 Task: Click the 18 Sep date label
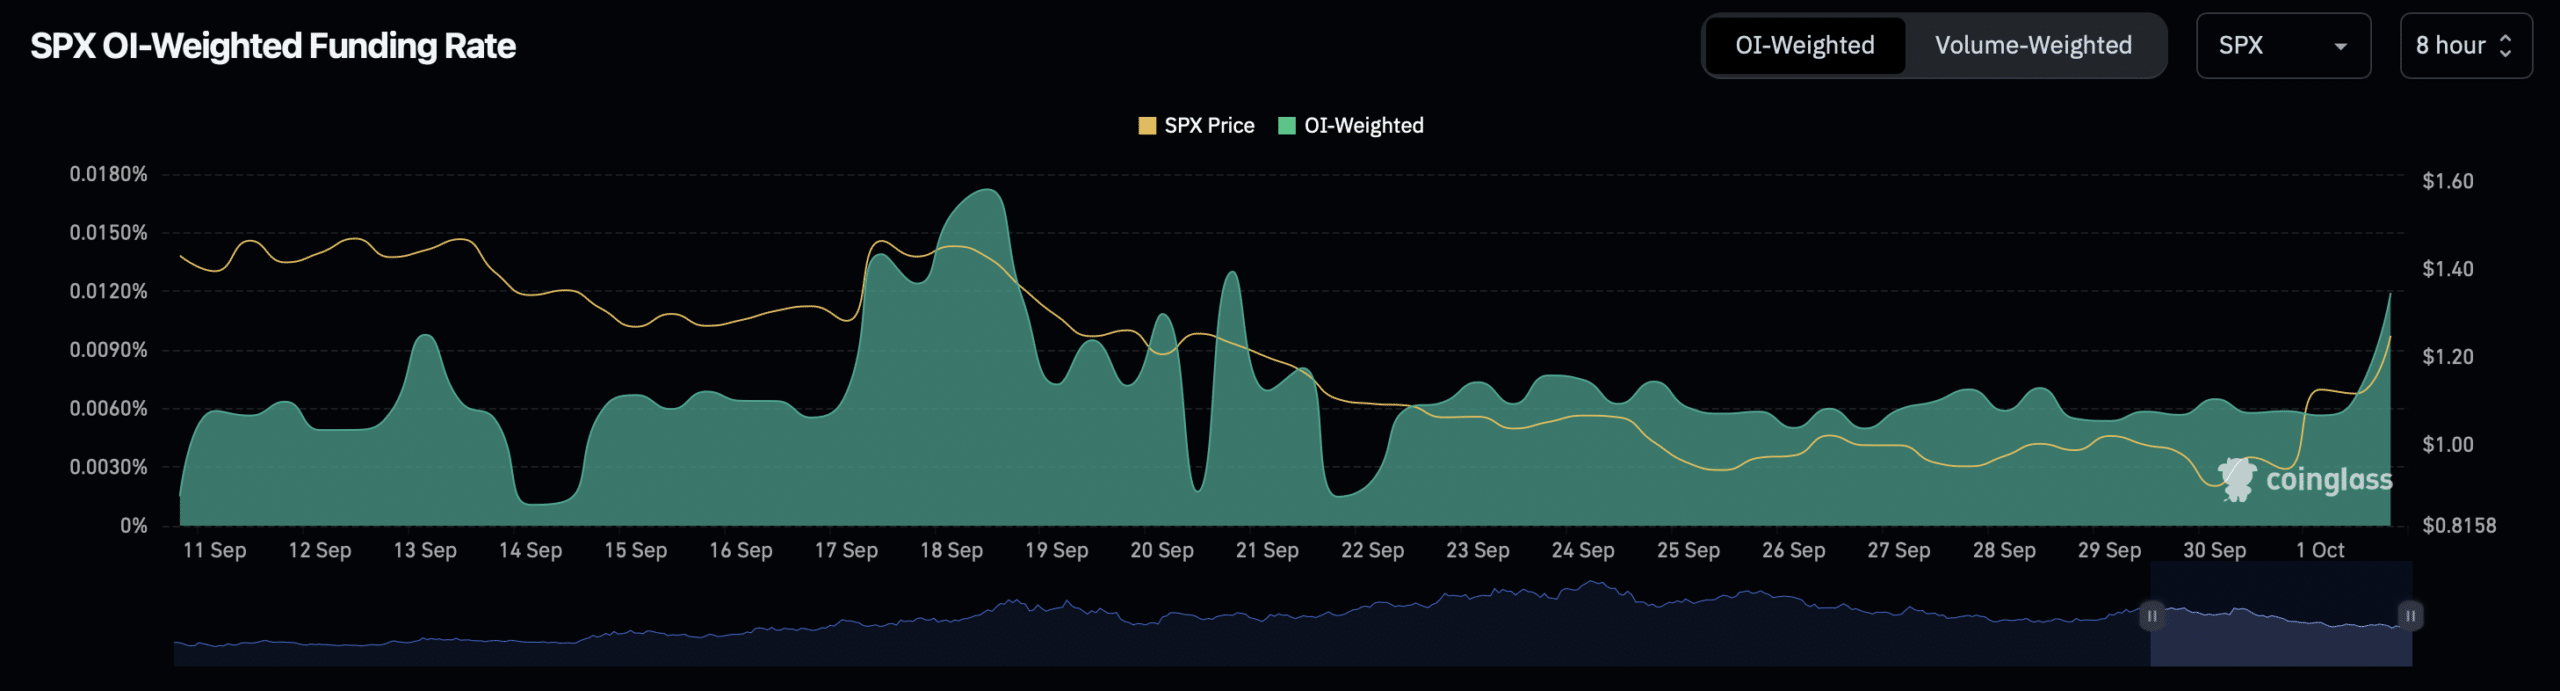point(951,550)
